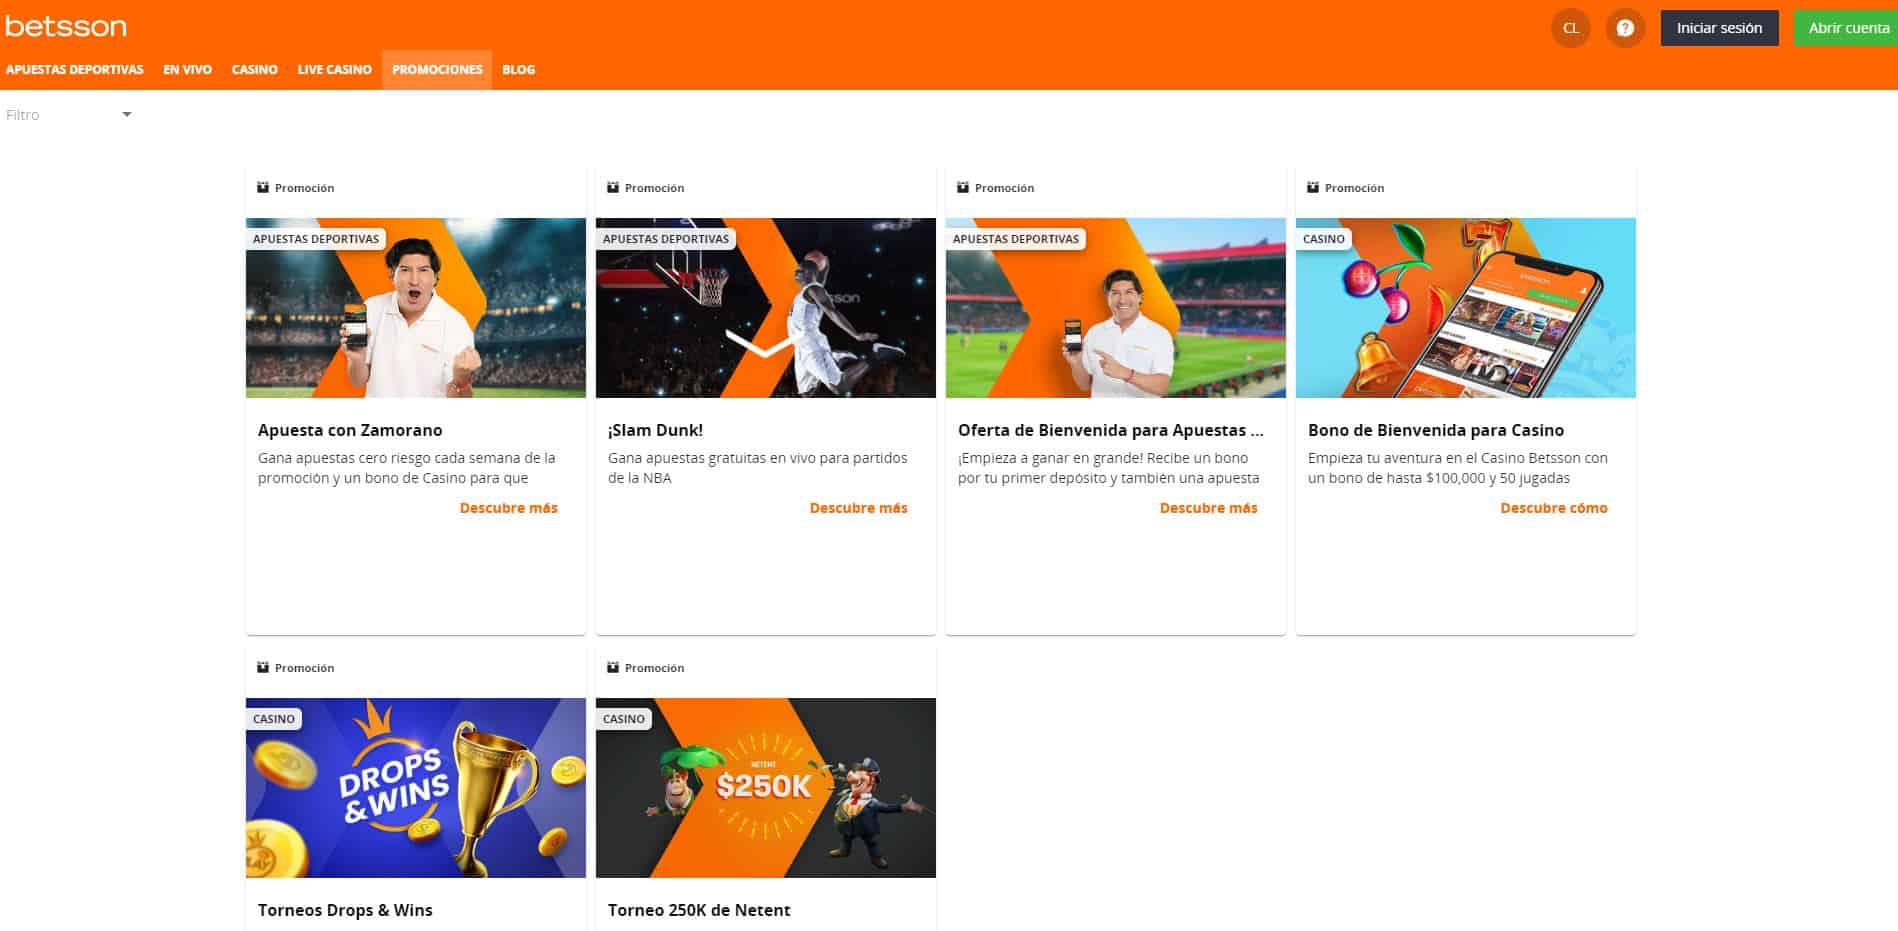Open the help question mark icon

tap(1625, 28)
